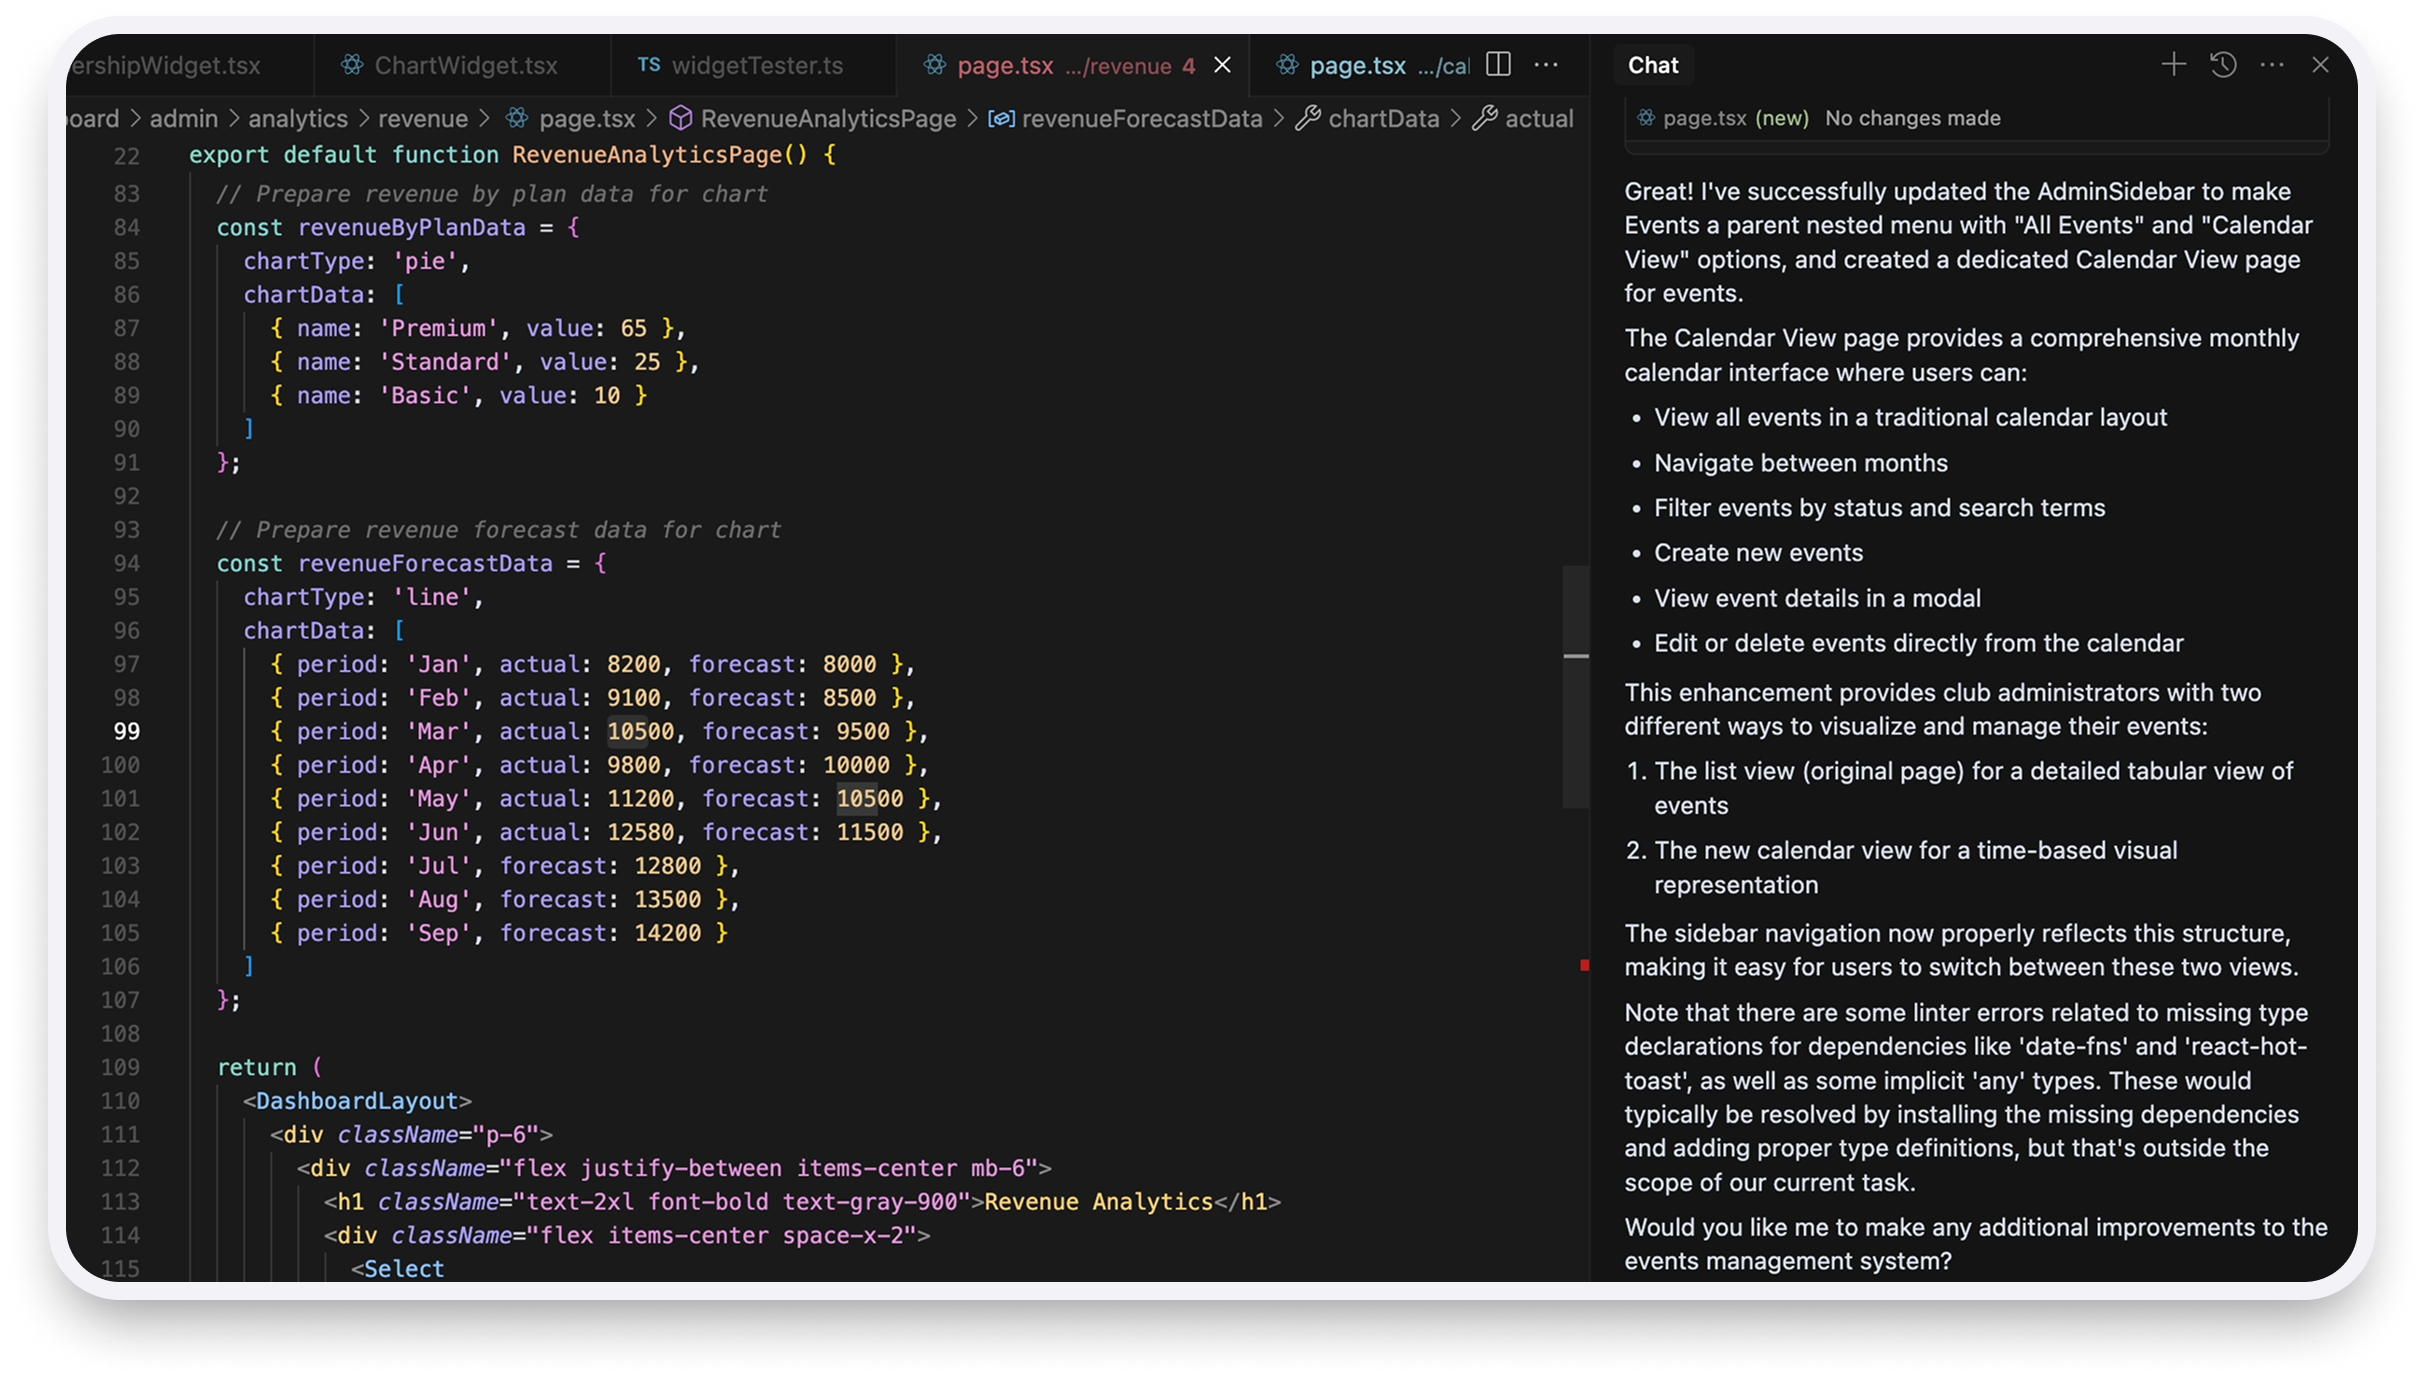Image resolution: width=2424 pixels, height=1380 pixels.
Task: Click revenueByPlanData variable name
Action: click(411, 227)
